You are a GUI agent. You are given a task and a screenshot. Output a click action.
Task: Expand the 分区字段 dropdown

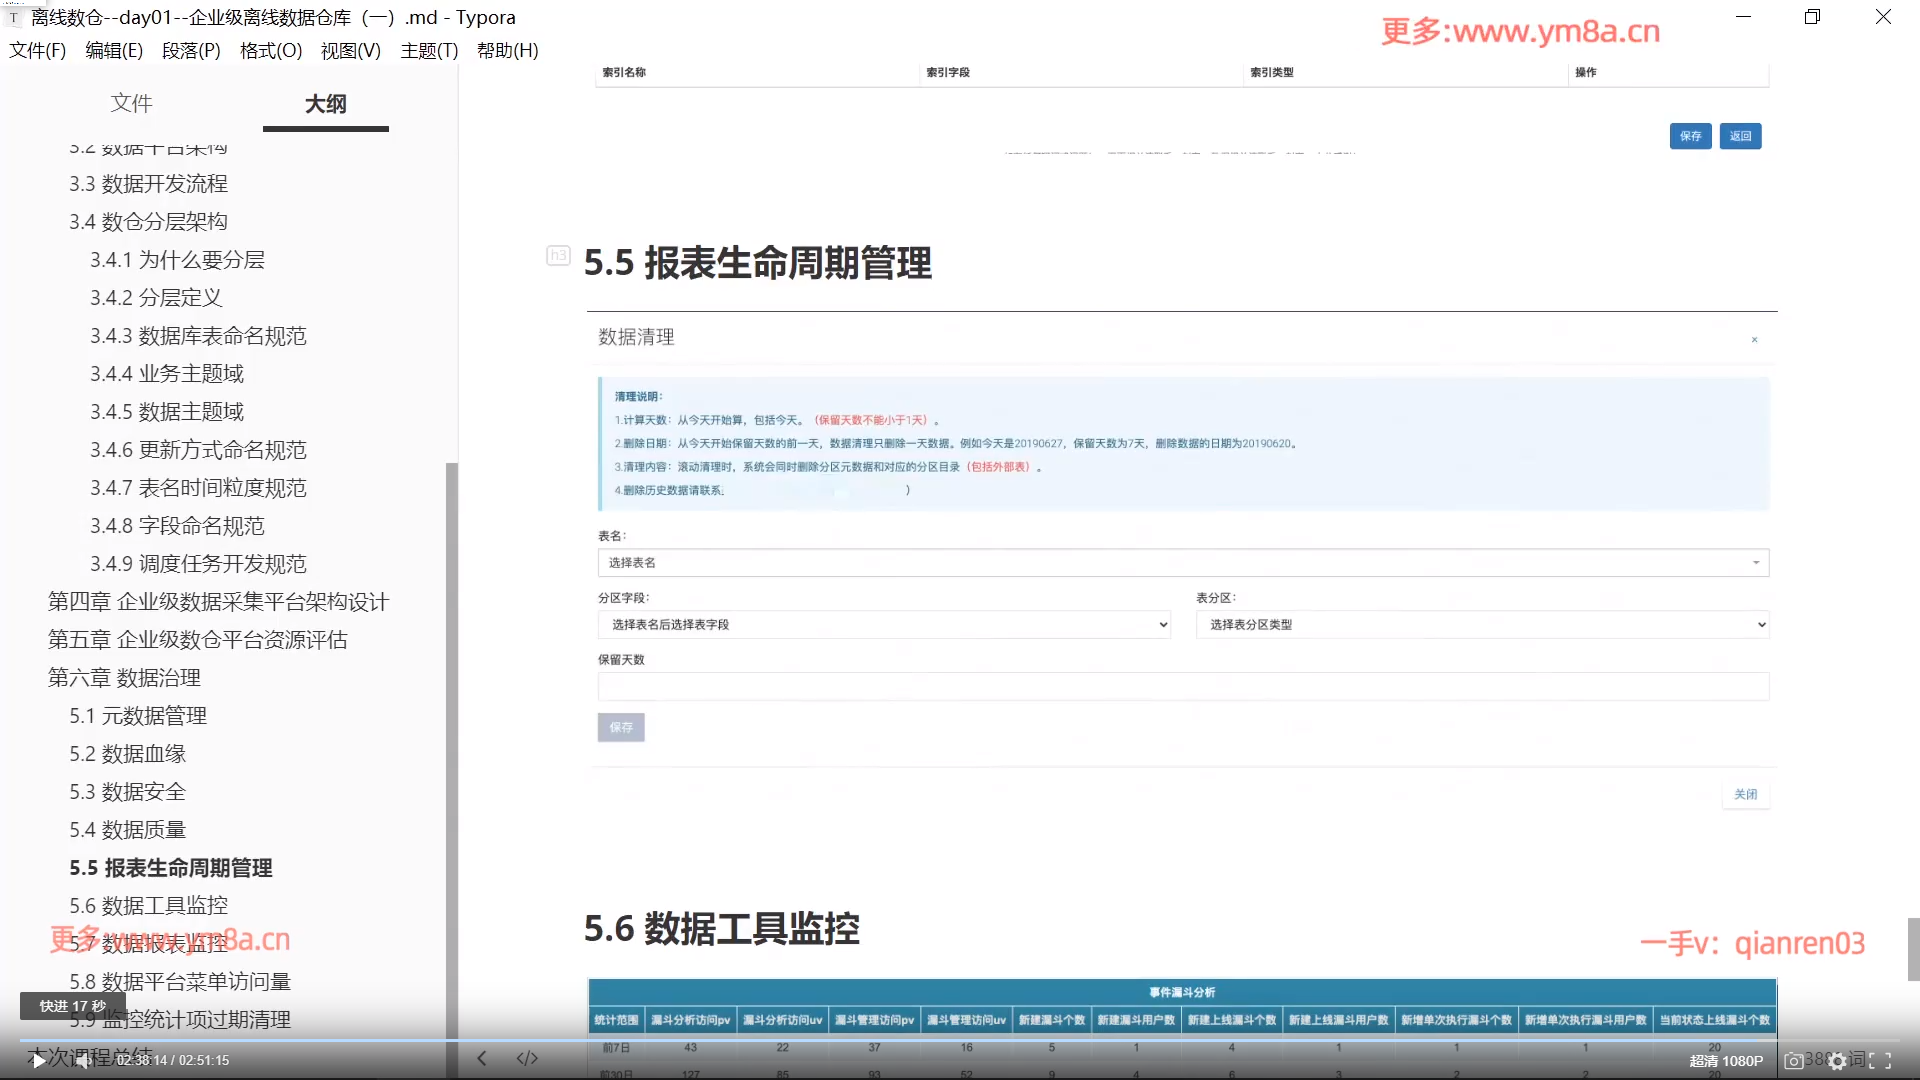coord(884,625)
